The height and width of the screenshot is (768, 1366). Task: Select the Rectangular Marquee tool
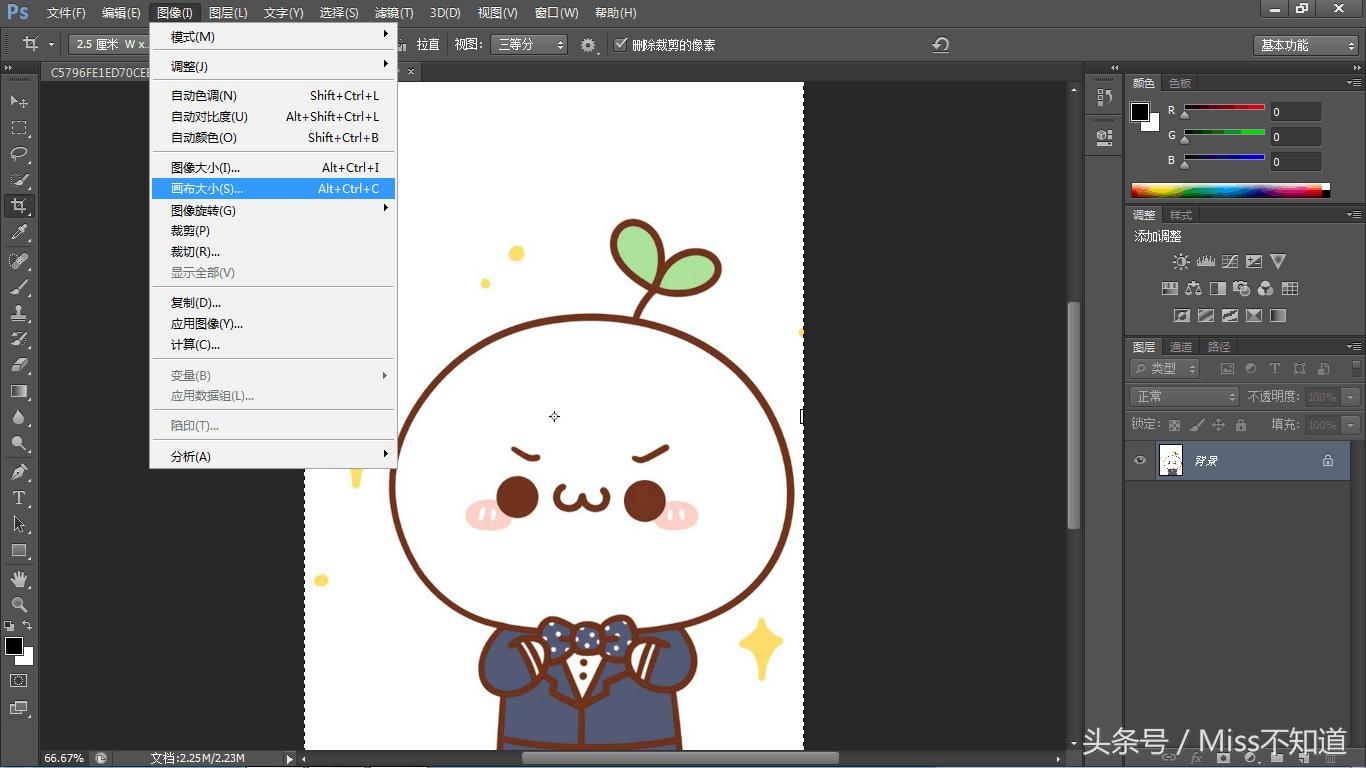pos(19,128)
